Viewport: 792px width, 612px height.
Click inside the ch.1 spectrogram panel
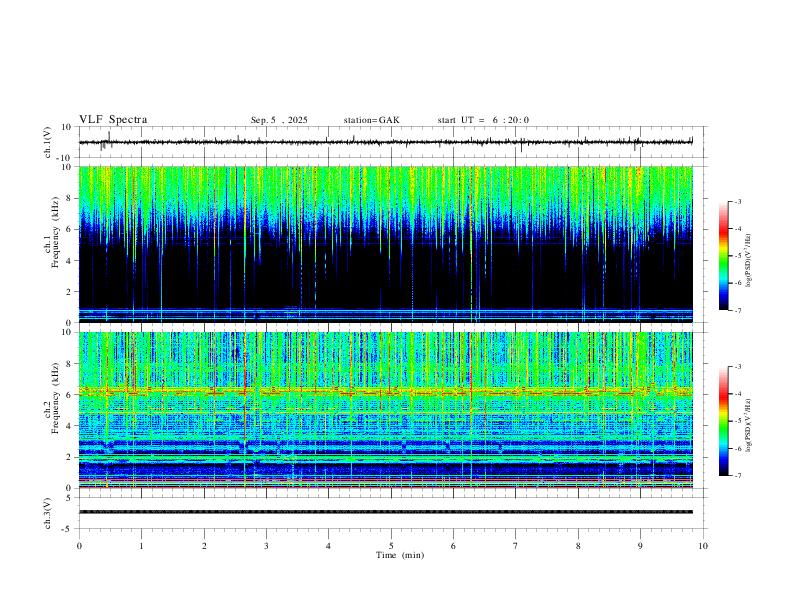[x=386, y=244]
